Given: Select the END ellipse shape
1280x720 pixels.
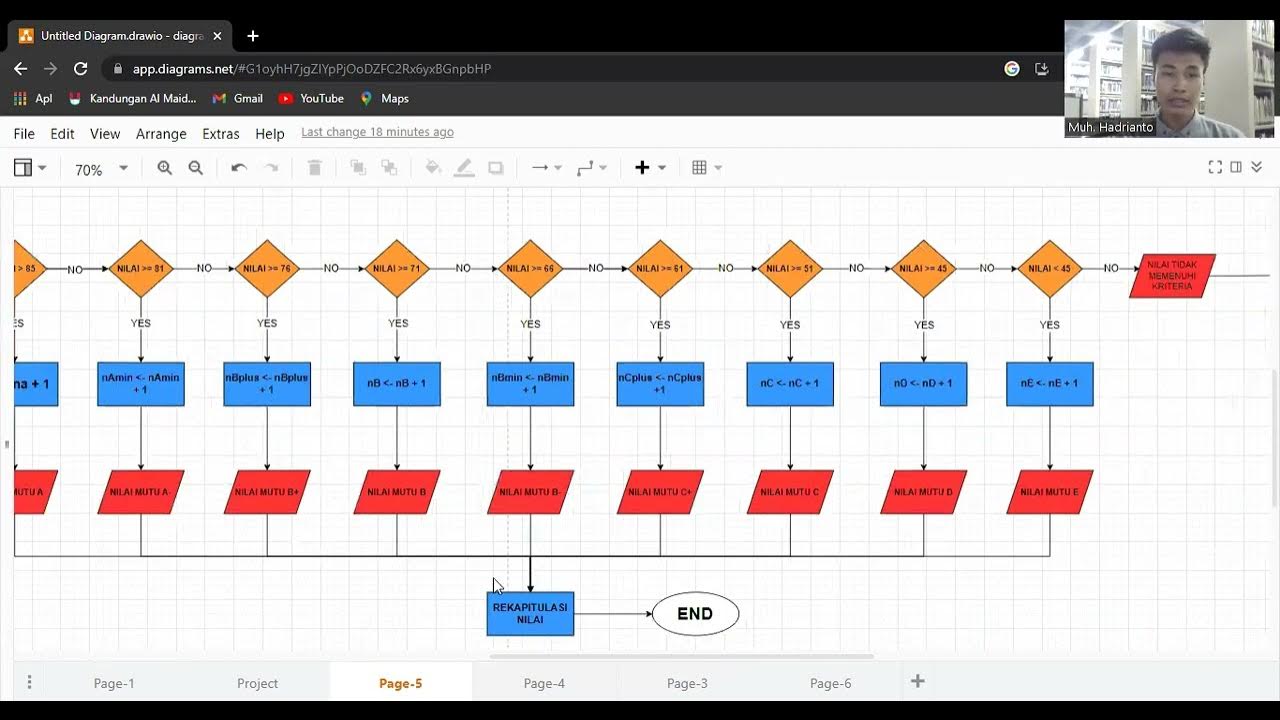Looking at the screenshot, I should (695, 614).
